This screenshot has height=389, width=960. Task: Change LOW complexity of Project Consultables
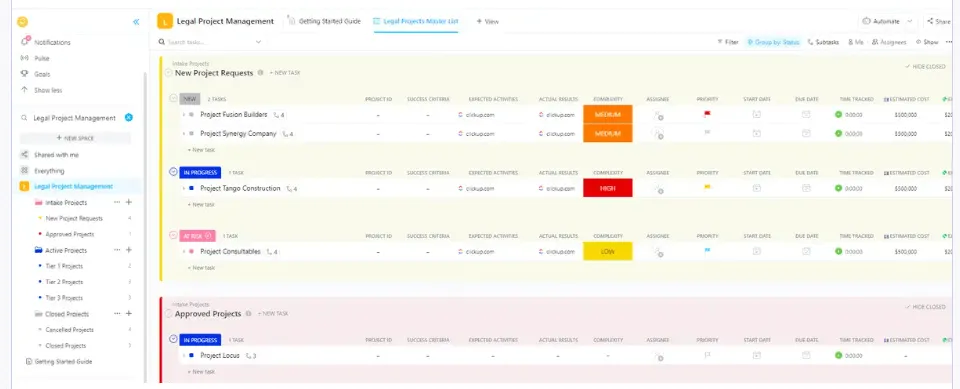point(607,251)
